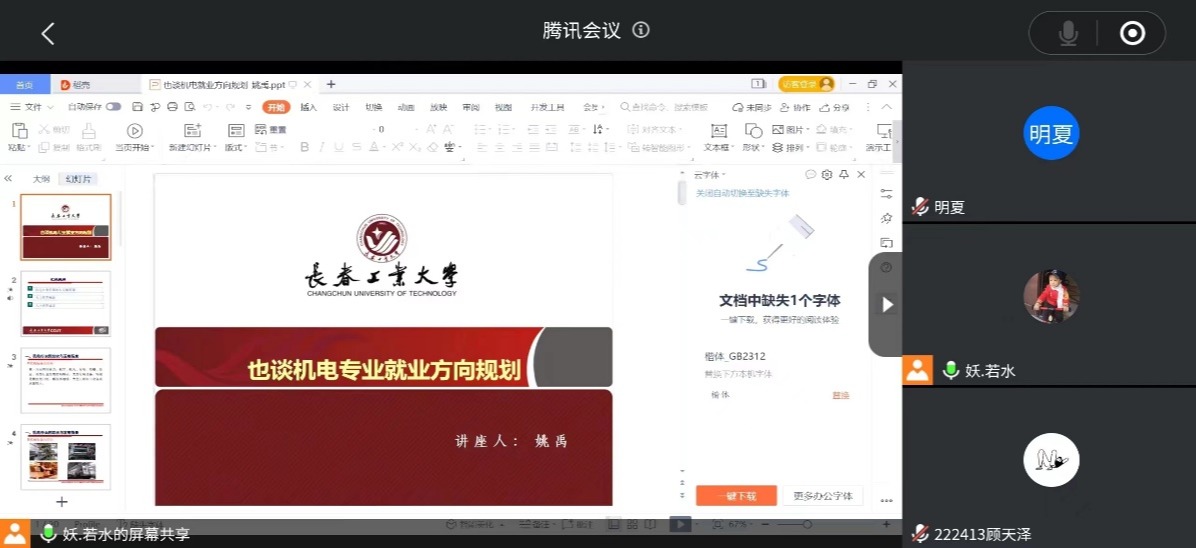The image size is (1196, 548).
Task: Open settings gear in cloud font panel
Action: pos(826,175)
